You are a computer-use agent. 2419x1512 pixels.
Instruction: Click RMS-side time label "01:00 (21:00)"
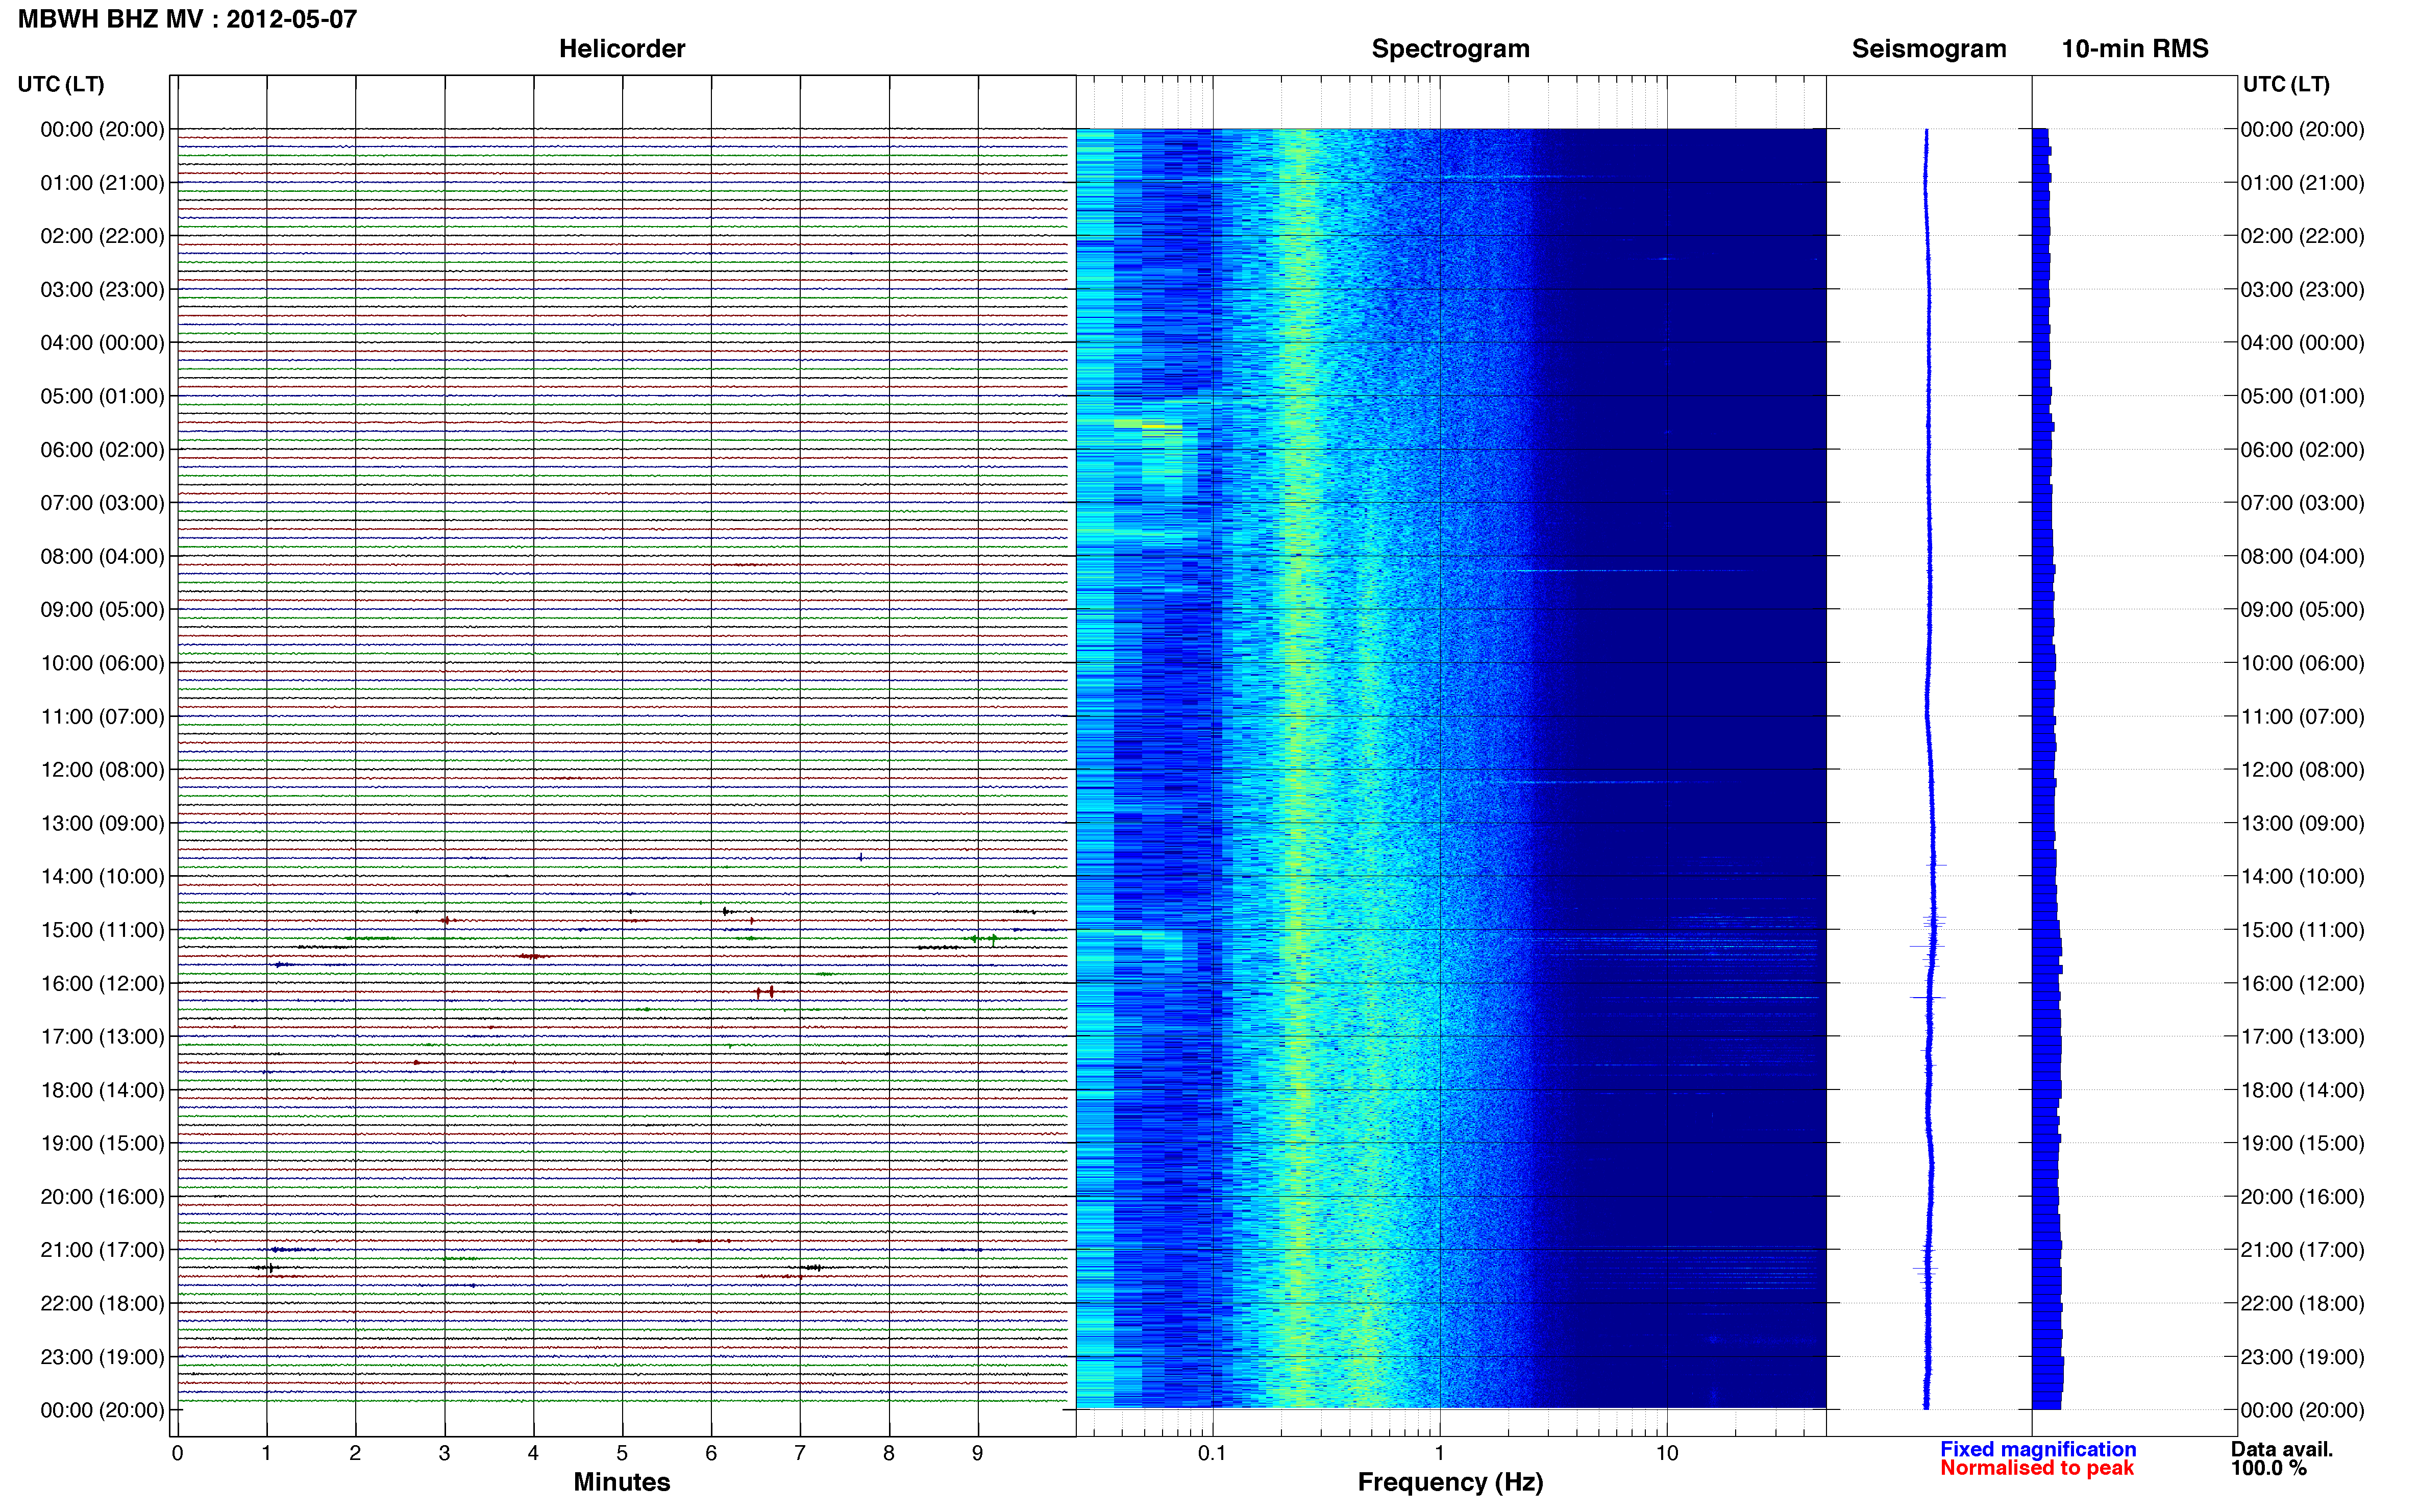2302,183
